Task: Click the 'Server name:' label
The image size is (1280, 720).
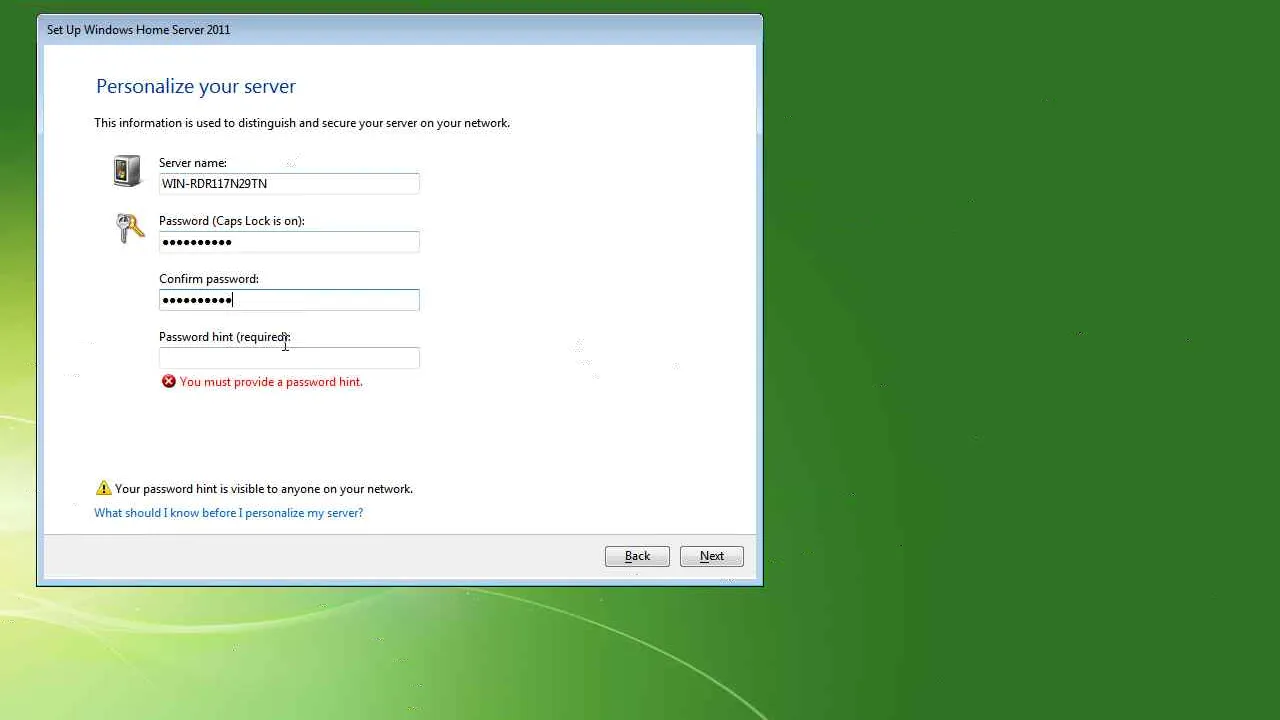Action: point(193,163)
